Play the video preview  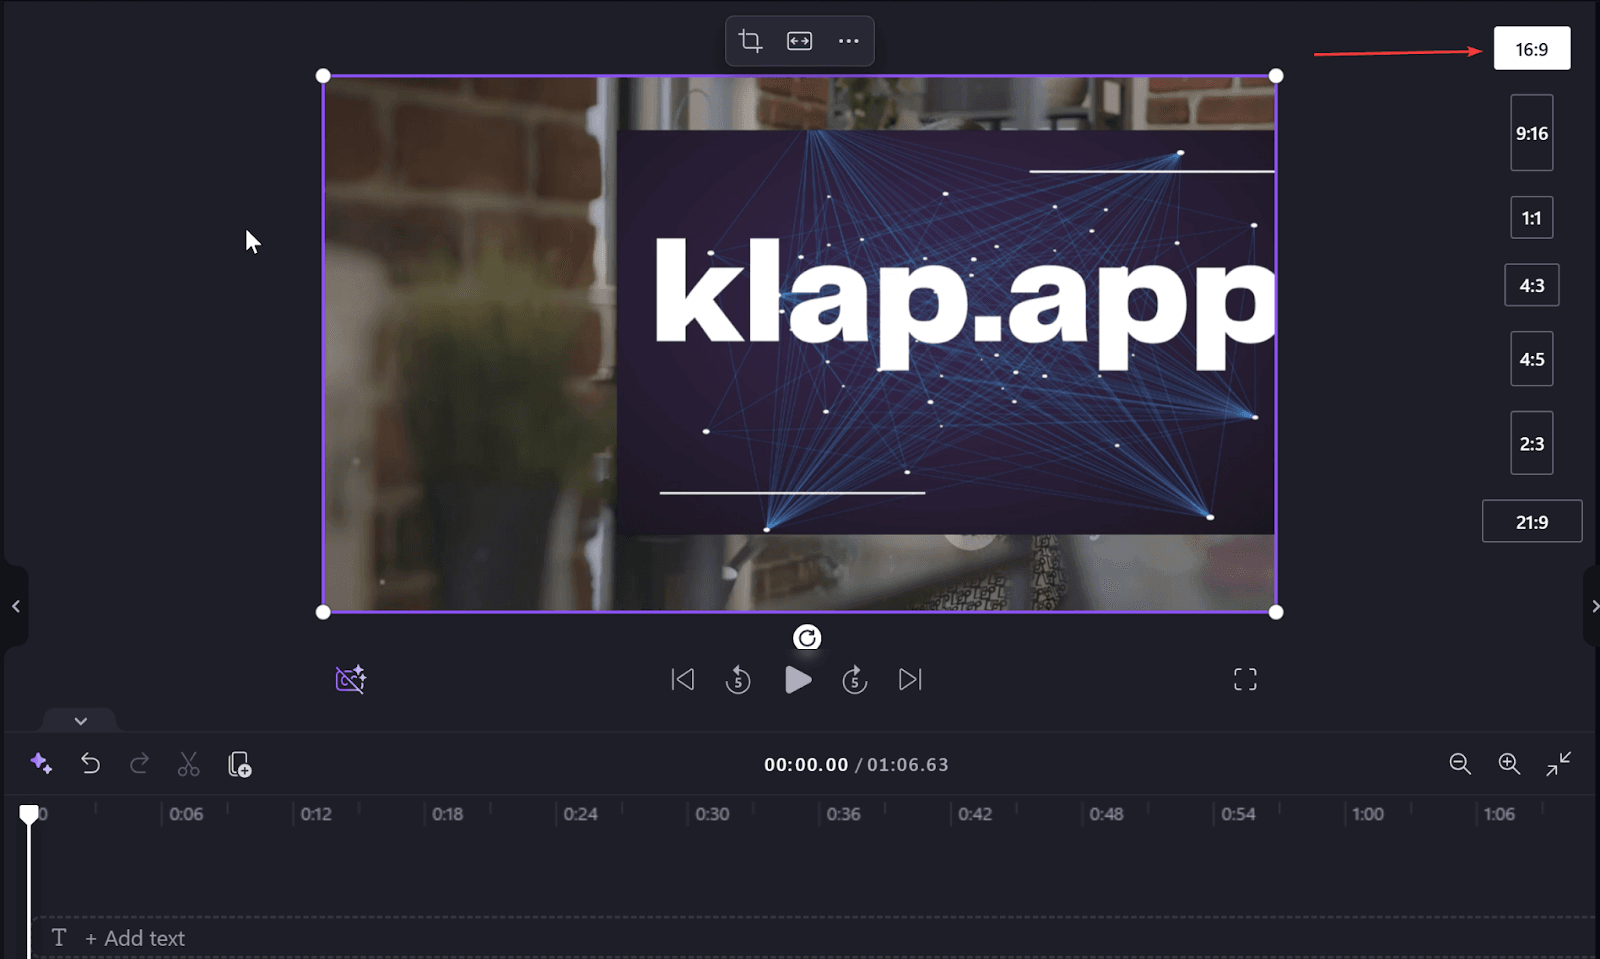coord(798,680)
